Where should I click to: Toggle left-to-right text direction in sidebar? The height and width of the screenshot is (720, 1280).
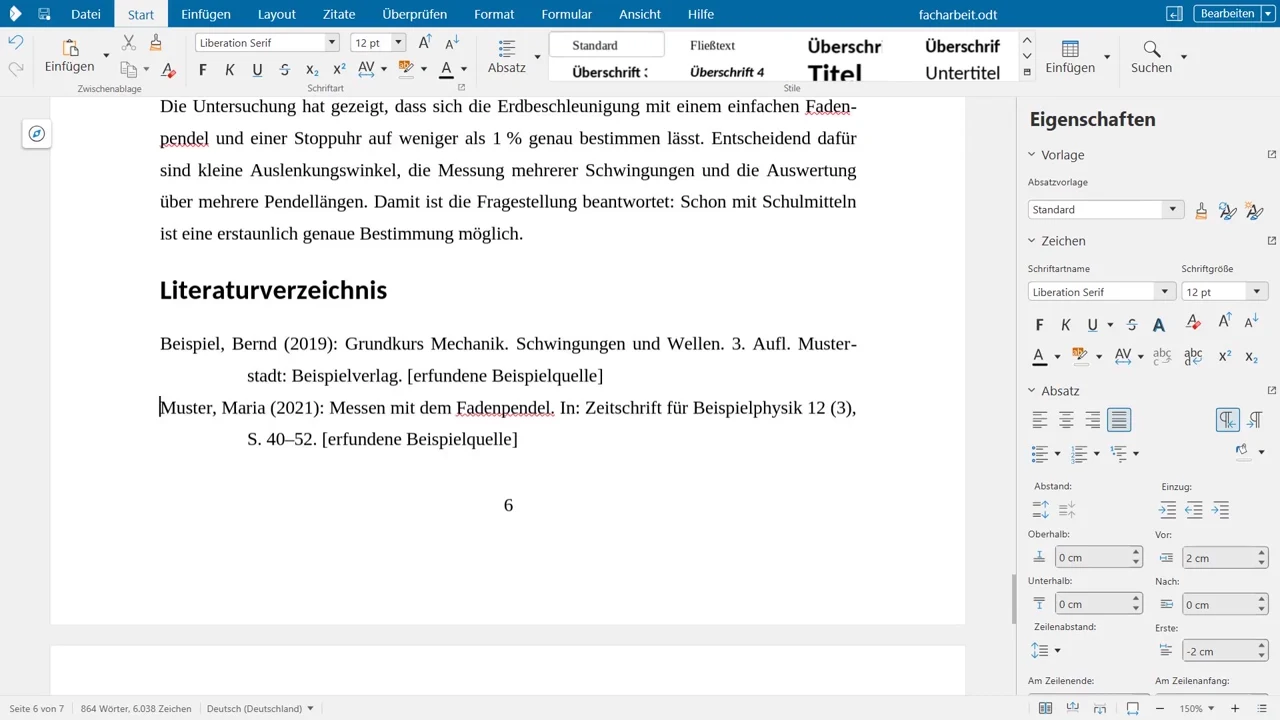(1227, 420)
